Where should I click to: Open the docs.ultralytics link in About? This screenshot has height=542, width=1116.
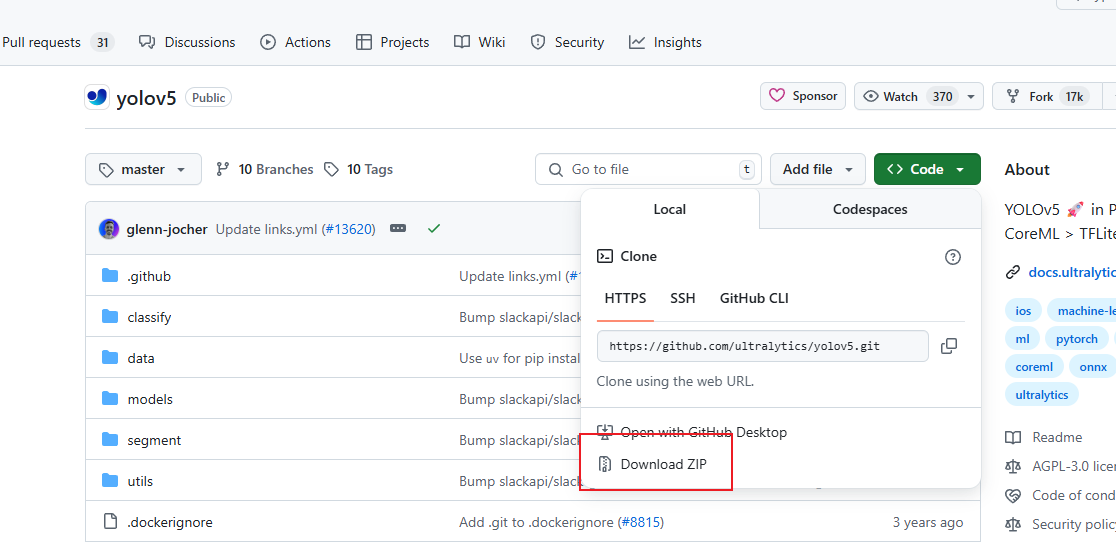click(1071, 272)
